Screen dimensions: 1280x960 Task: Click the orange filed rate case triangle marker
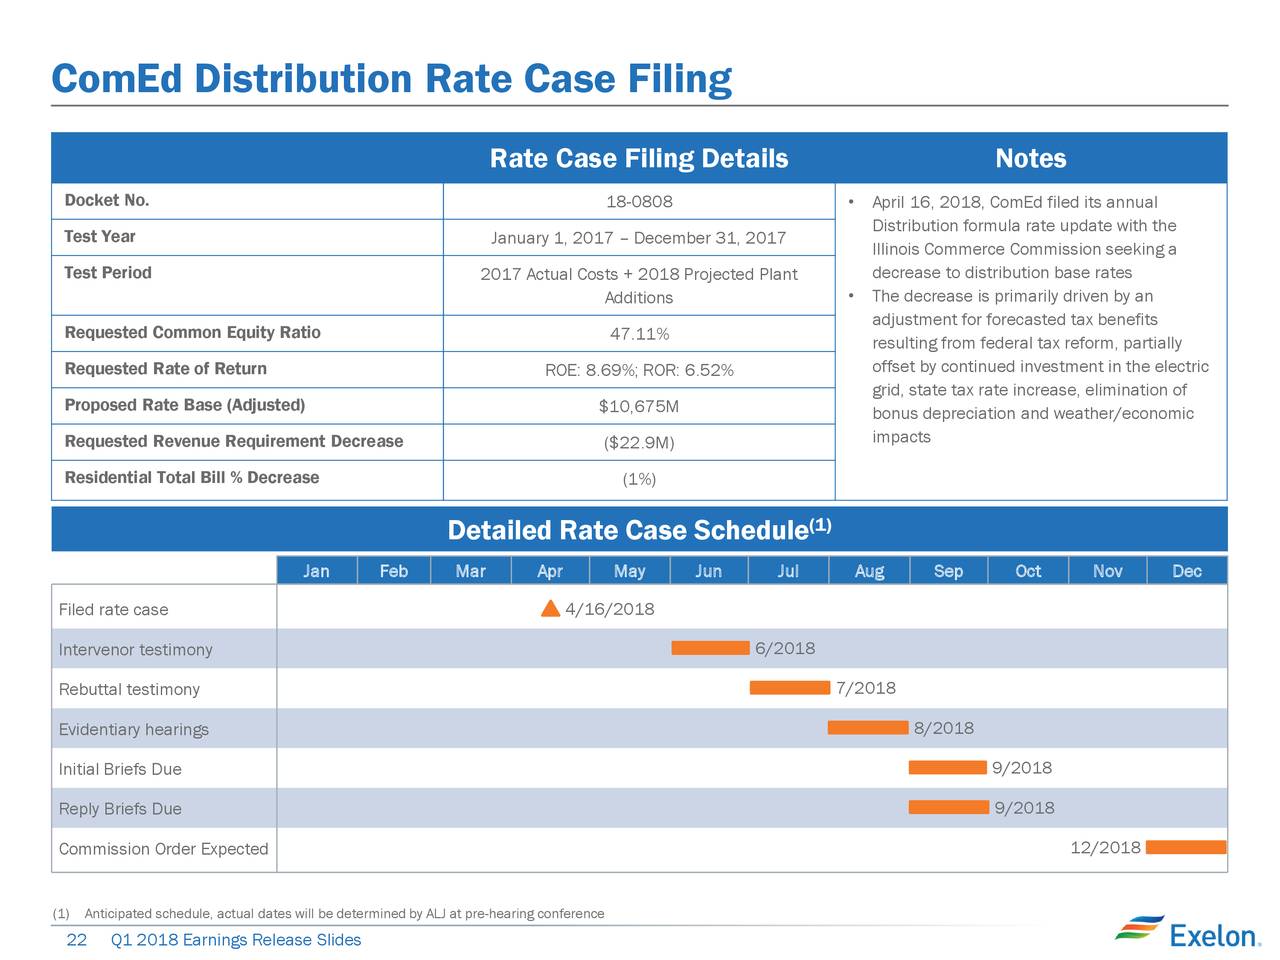point(550,608)
